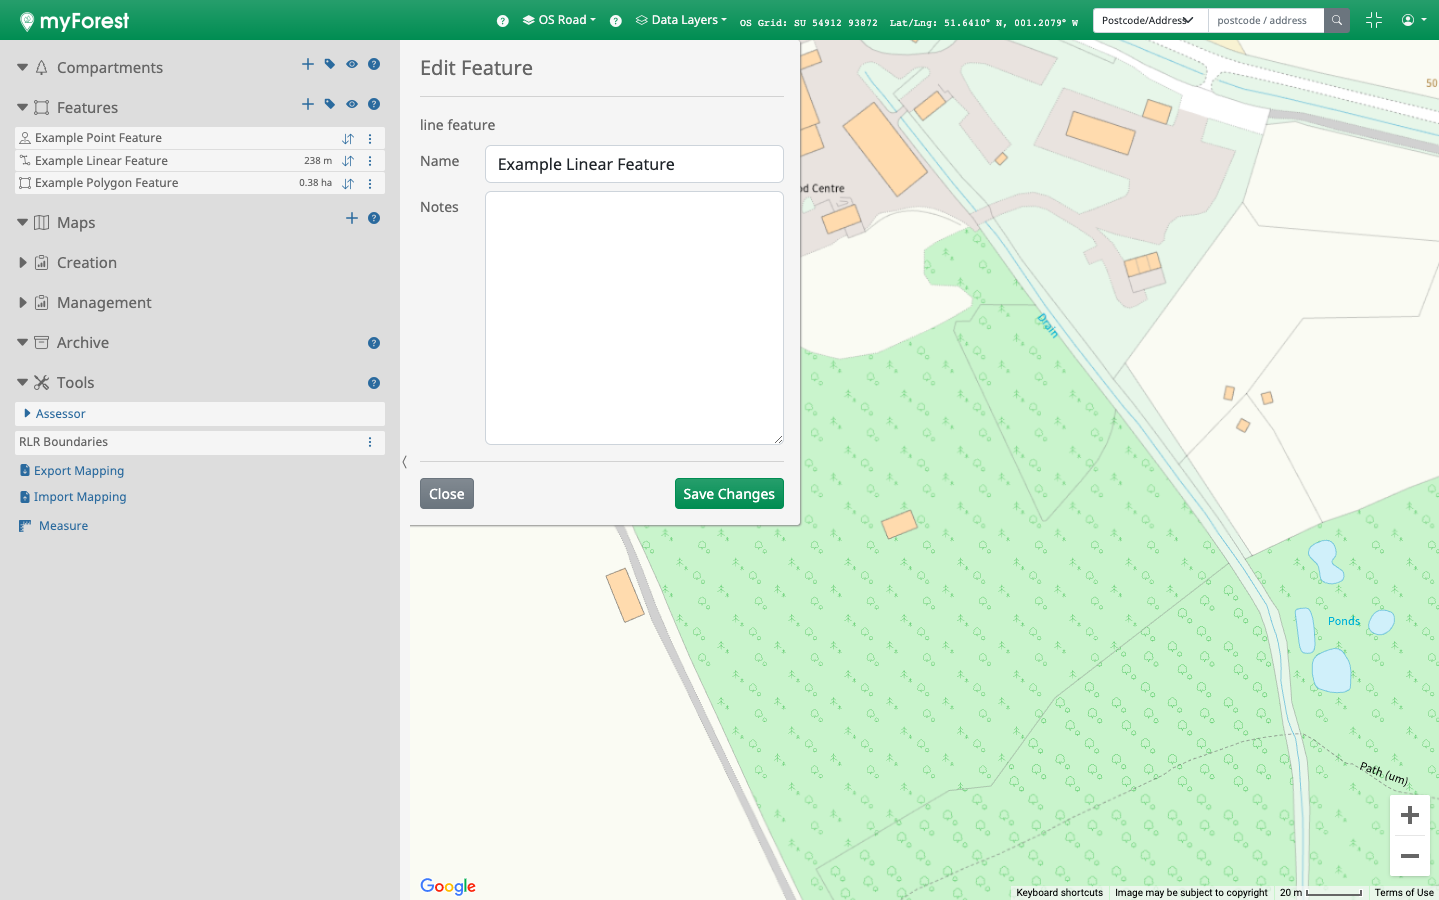Zoom in on the map

point(1409,816)
